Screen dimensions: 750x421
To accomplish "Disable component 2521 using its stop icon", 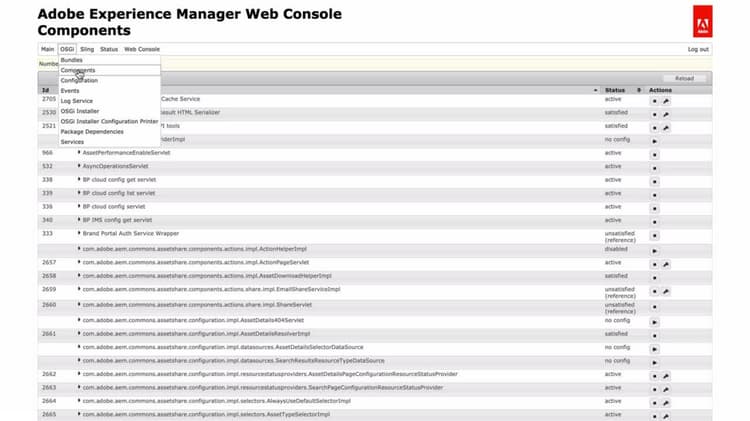I will click(x=654, y=128).
